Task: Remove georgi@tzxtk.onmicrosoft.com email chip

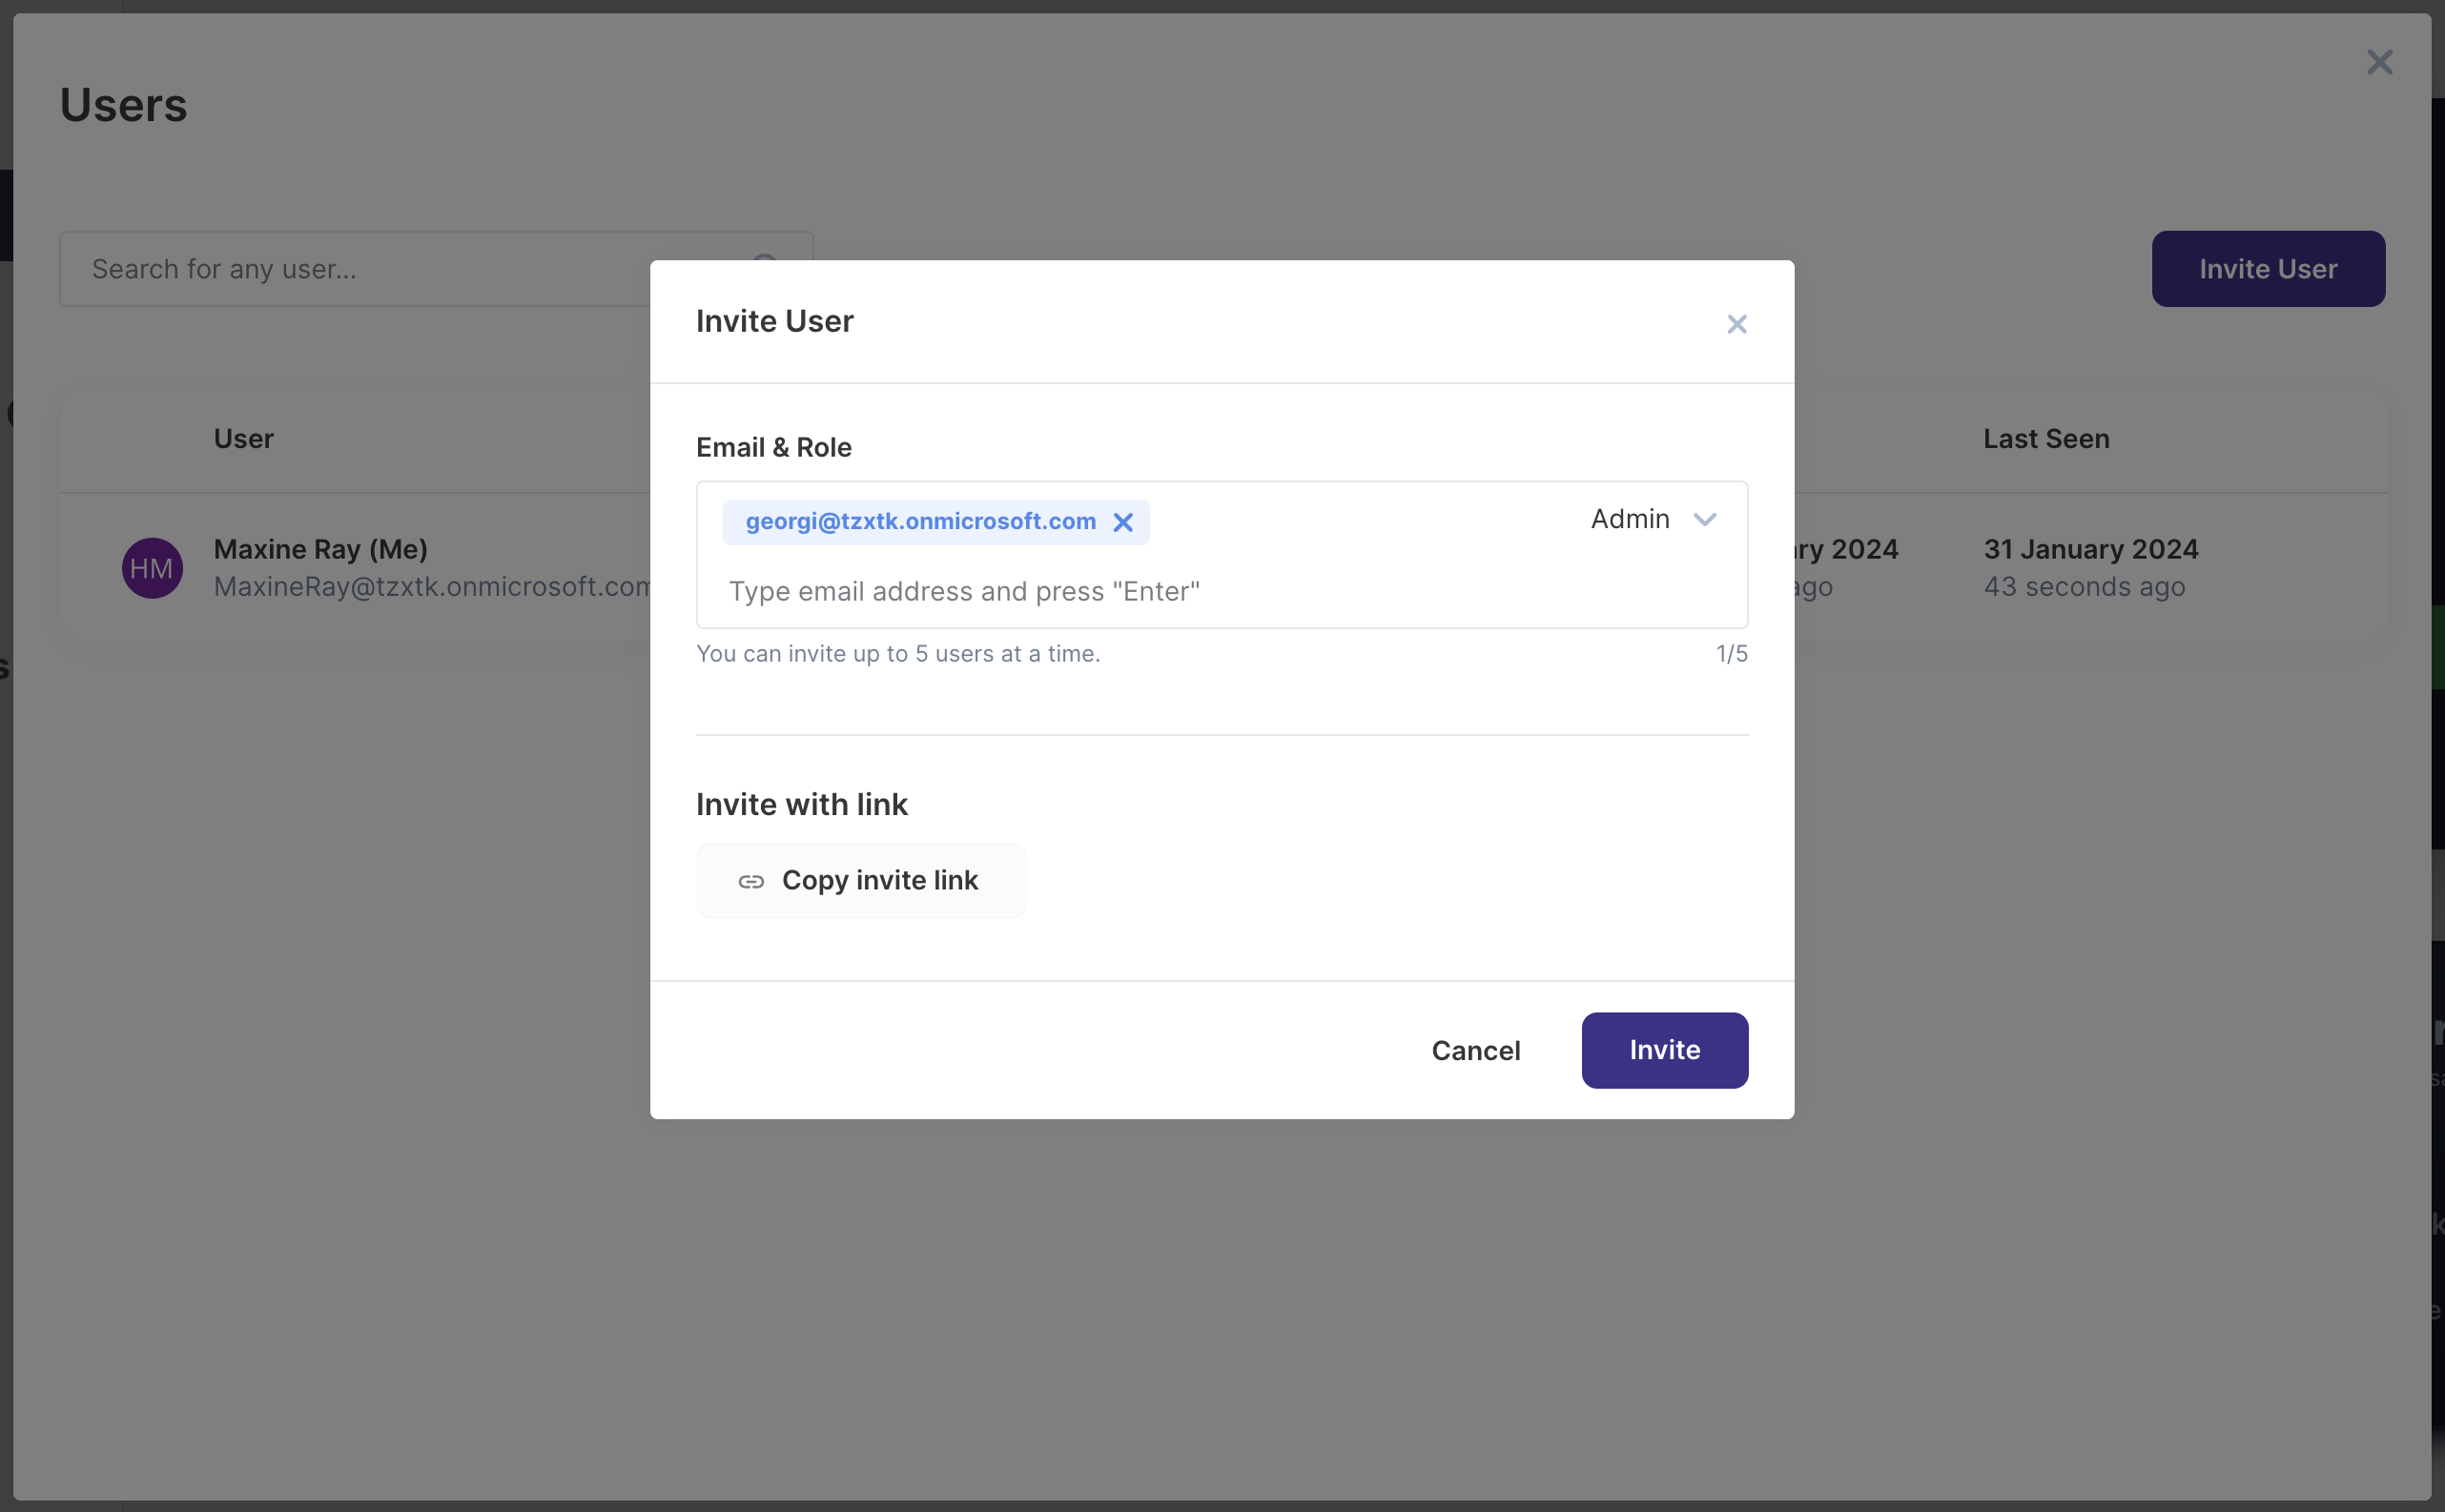Action: 1123,522
